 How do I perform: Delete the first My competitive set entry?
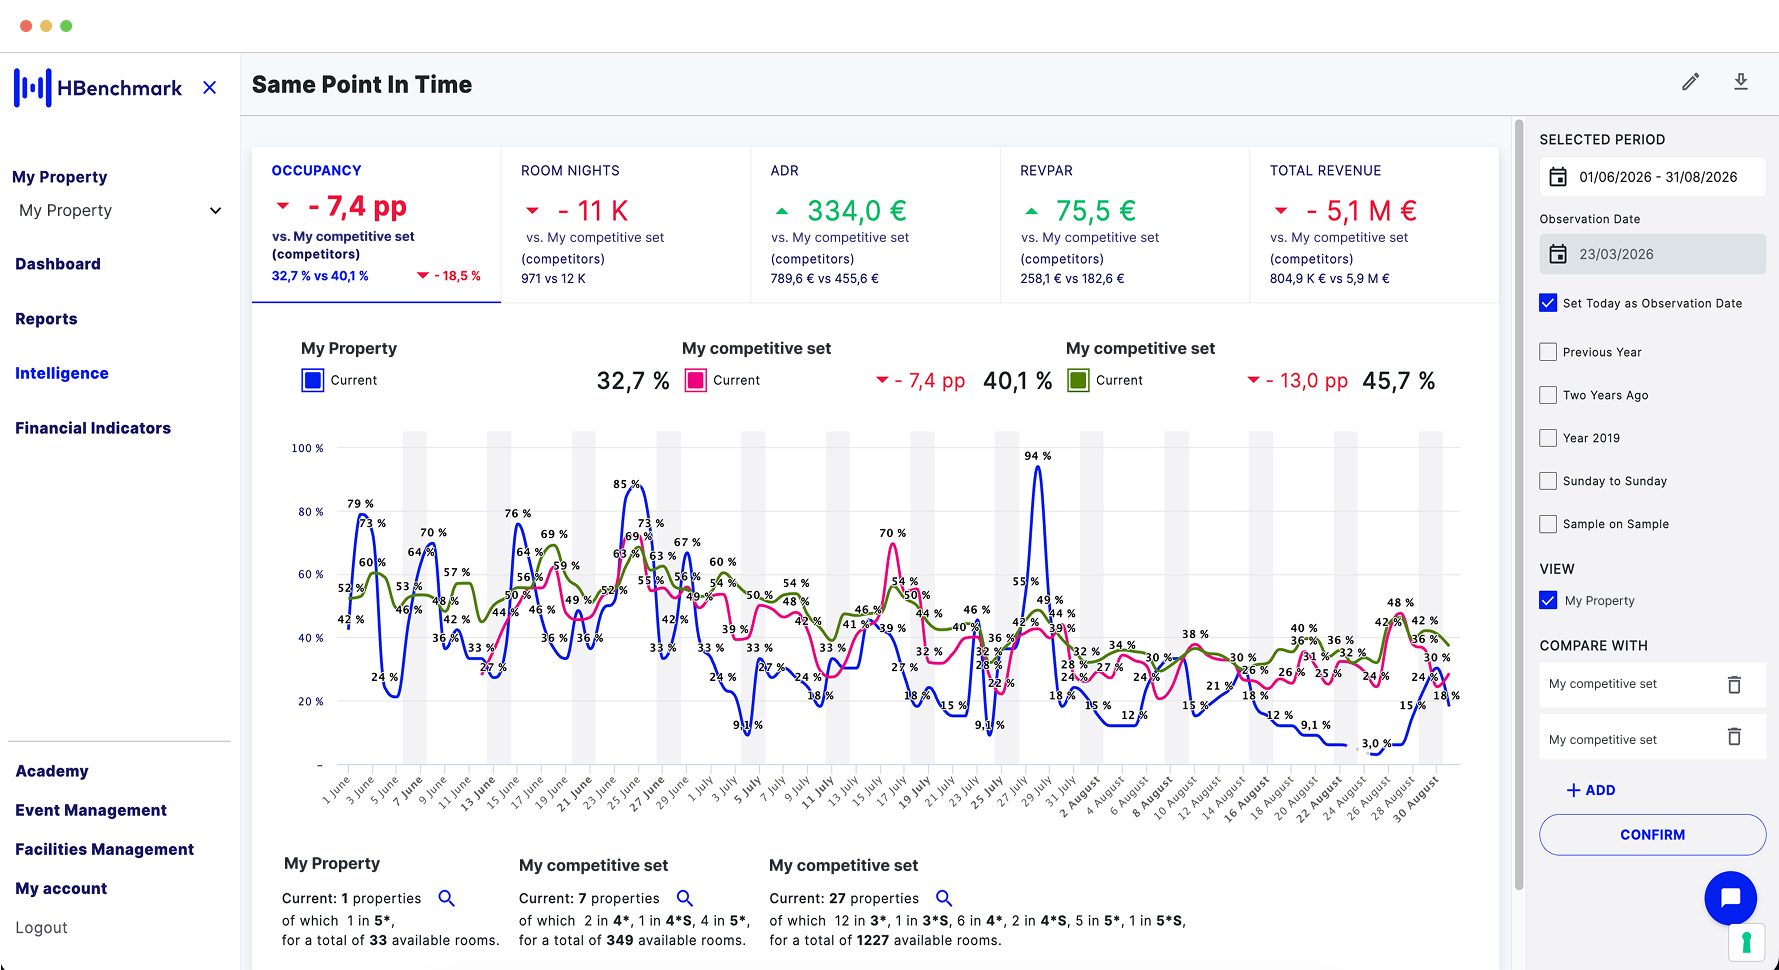(1734, 685)
